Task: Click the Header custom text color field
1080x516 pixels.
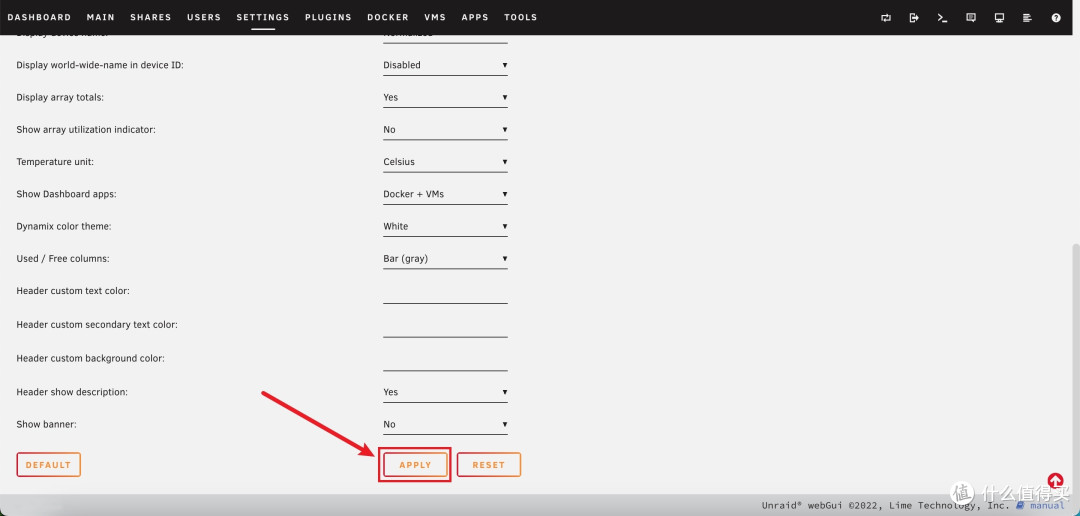Action: 445,293
